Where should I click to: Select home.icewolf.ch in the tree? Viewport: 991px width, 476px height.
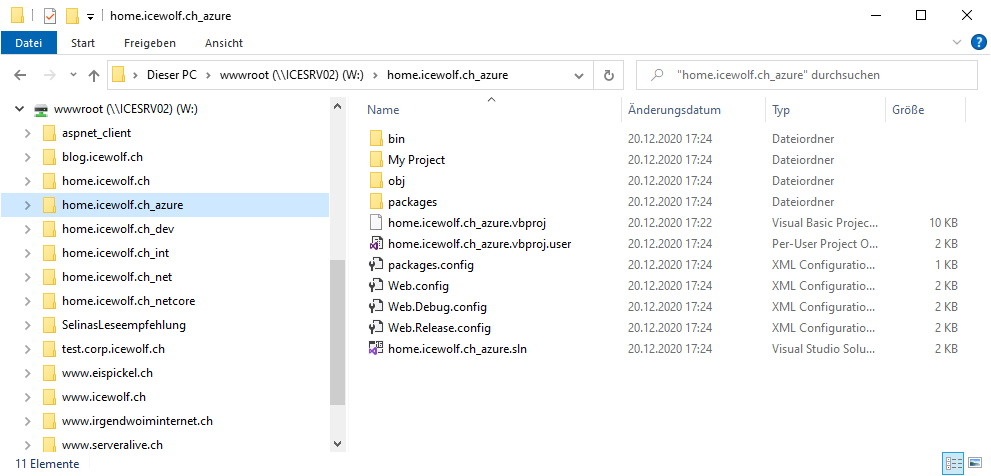point(106,181)
